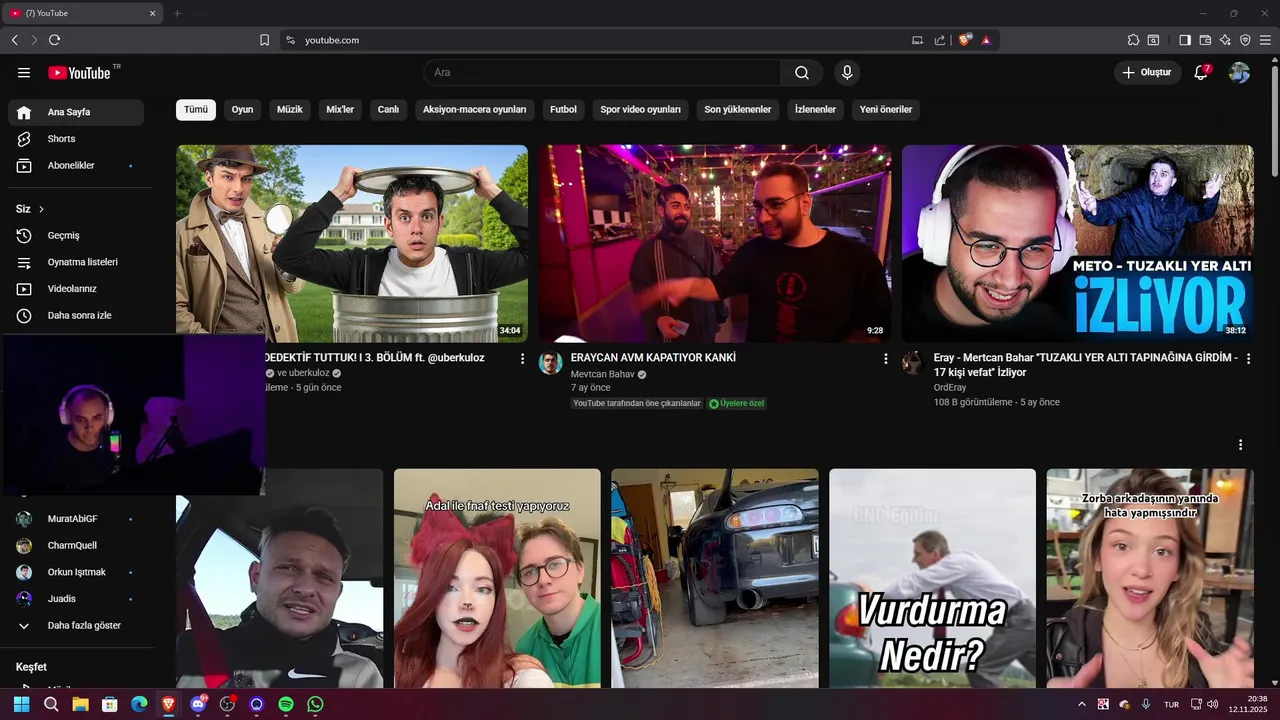
Task: Open browser extensions puzzle icon
Action: click(1133, 40)
